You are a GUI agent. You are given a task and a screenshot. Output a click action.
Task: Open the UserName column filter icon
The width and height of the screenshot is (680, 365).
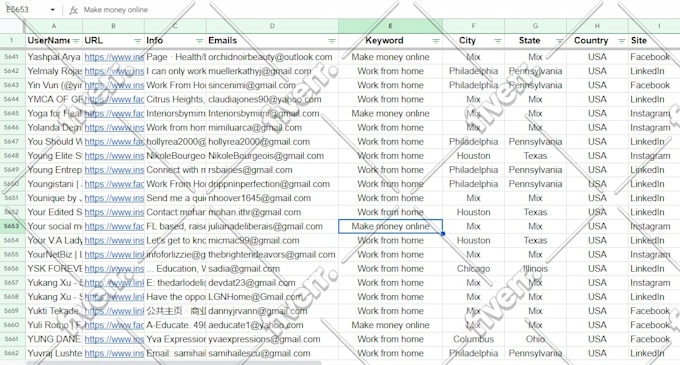pyautogui.click(x=76, y=41)
